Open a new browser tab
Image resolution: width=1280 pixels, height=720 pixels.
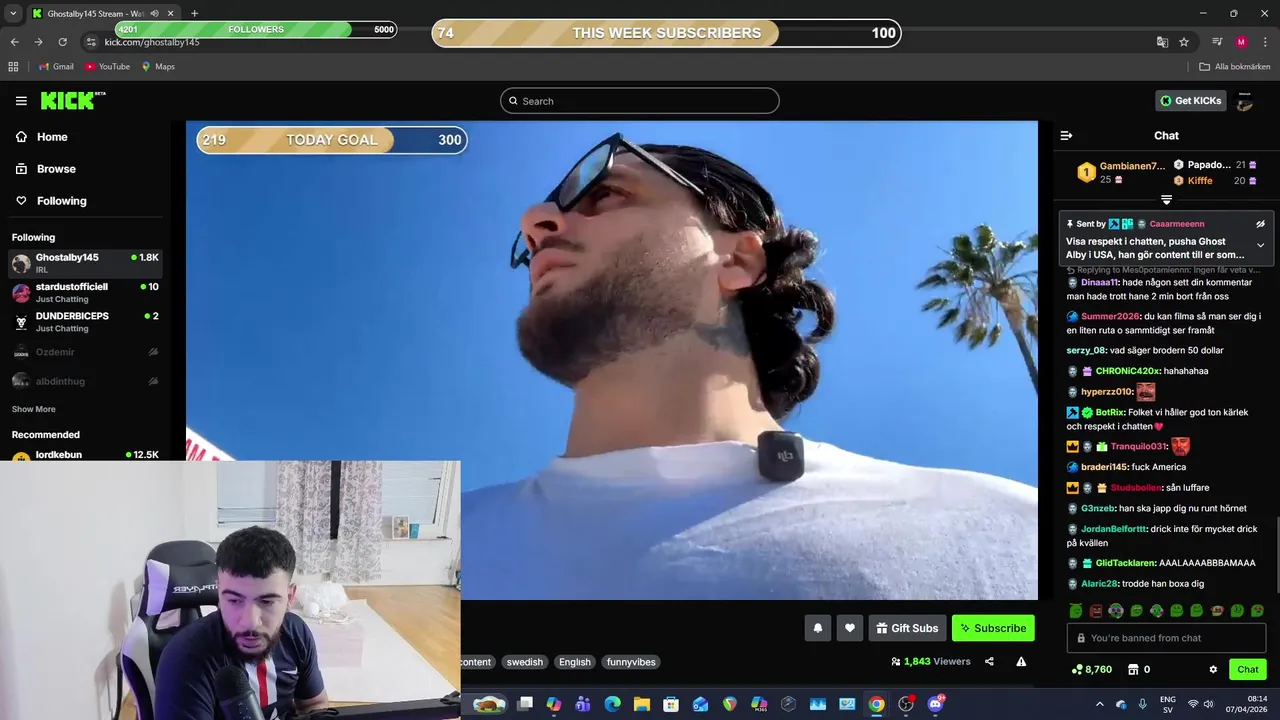194,13
